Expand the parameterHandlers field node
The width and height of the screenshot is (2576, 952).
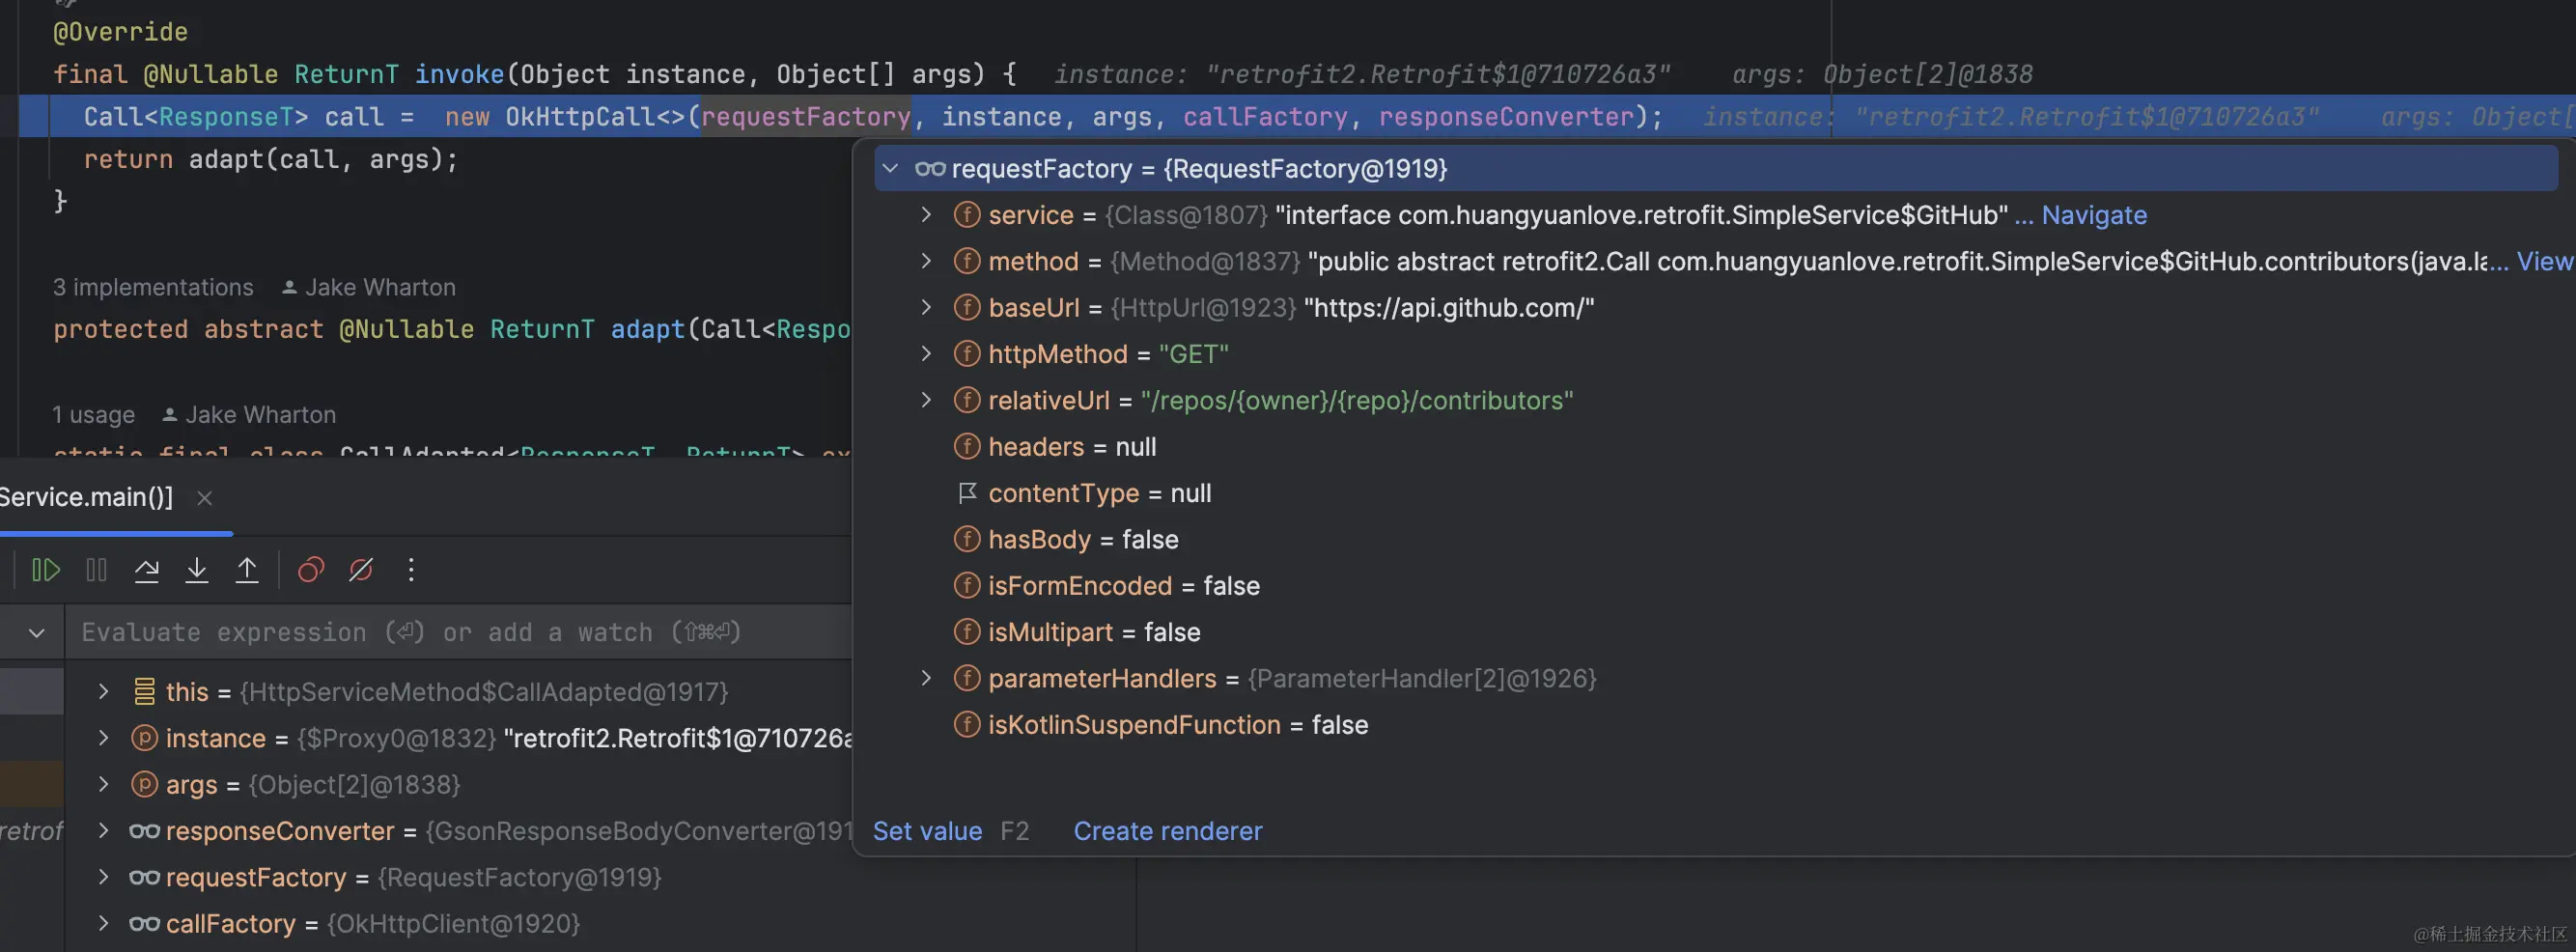click(926, 678)
